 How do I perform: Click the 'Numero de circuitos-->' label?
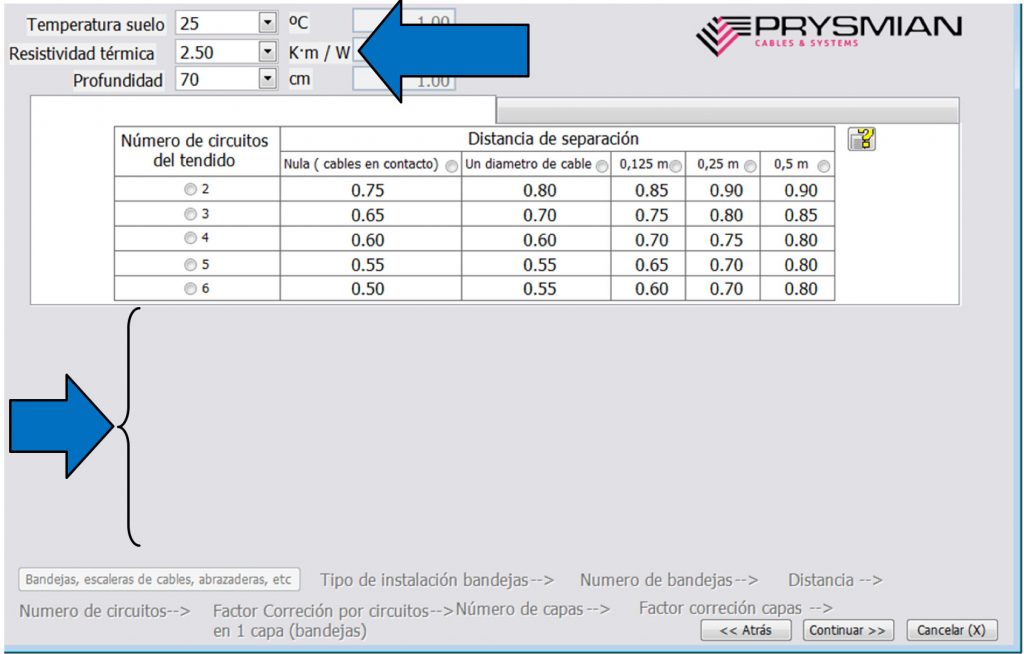click(x=104, y=611)
